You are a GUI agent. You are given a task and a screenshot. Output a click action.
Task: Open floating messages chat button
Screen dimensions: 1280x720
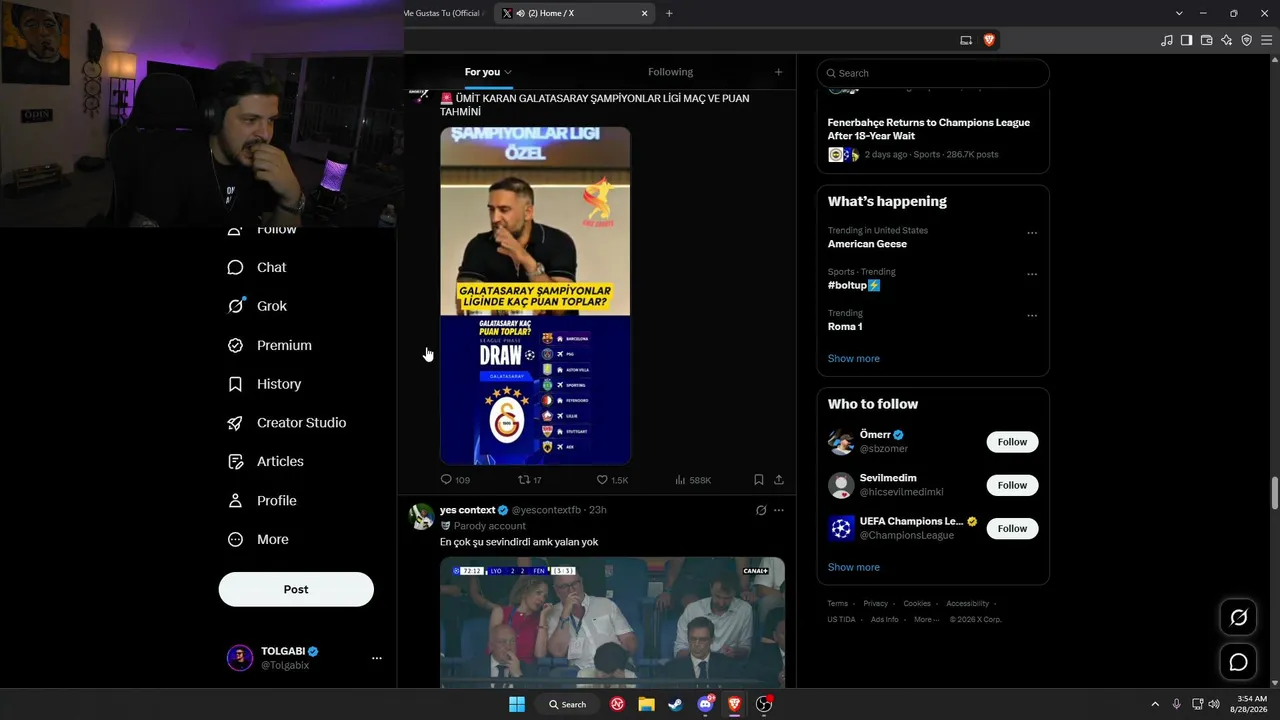click(x=1238, y=662)
